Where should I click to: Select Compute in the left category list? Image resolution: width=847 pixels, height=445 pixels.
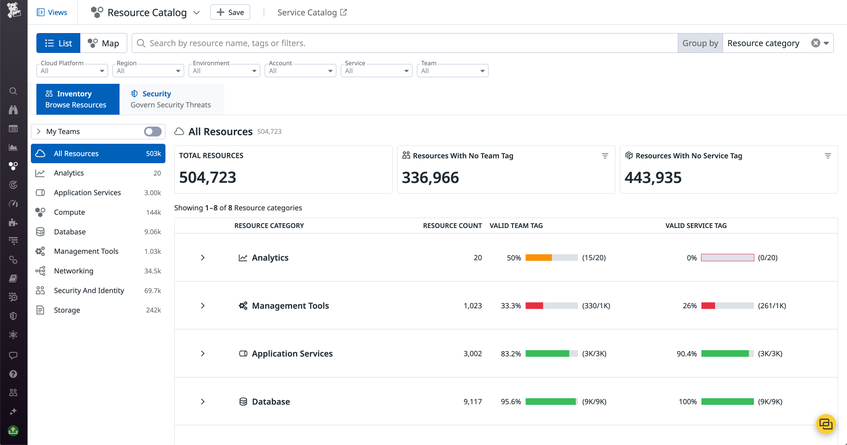point(98,212)
